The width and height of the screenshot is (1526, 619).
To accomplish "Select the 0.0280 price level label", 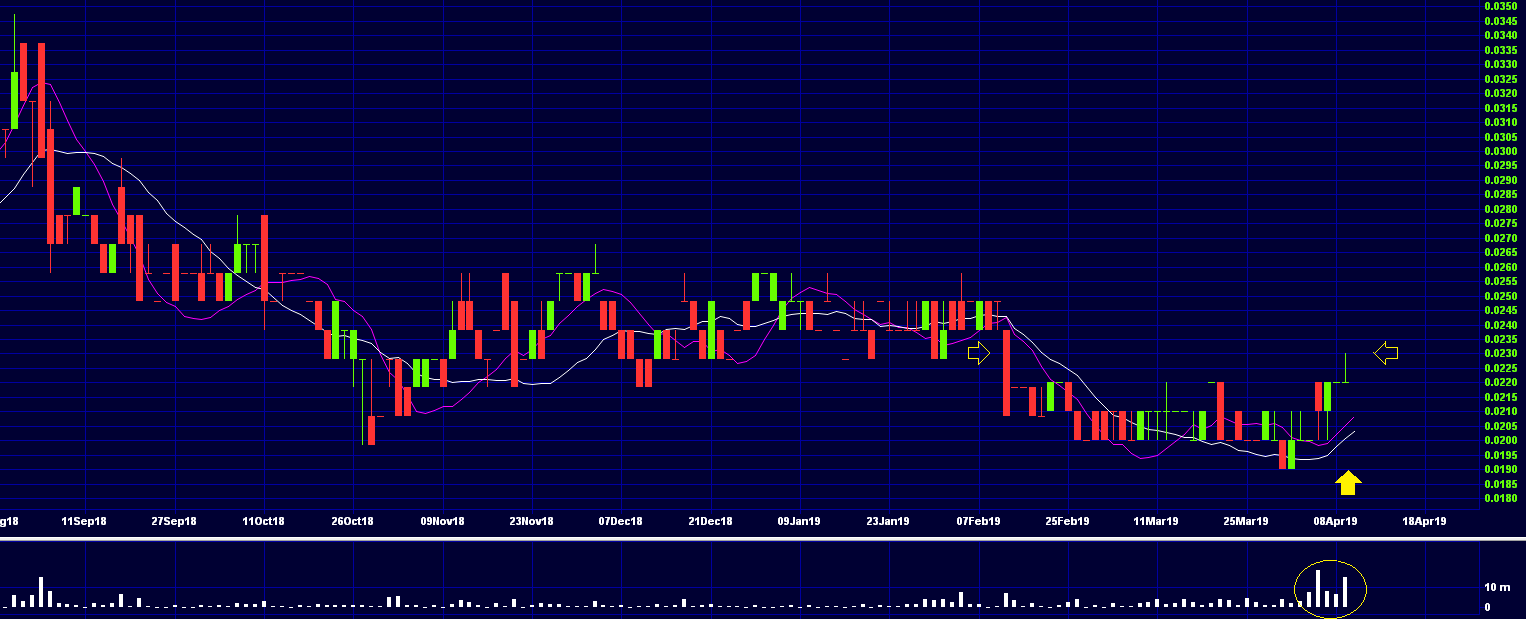I will click(1502, 209).
